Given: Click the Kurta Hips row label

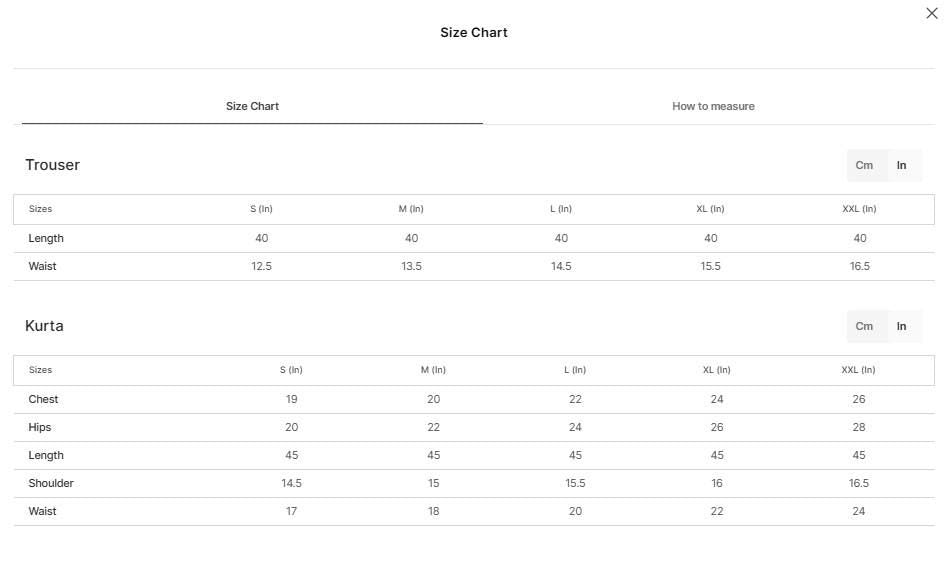Looking at the screenshot, I should 40,427.
